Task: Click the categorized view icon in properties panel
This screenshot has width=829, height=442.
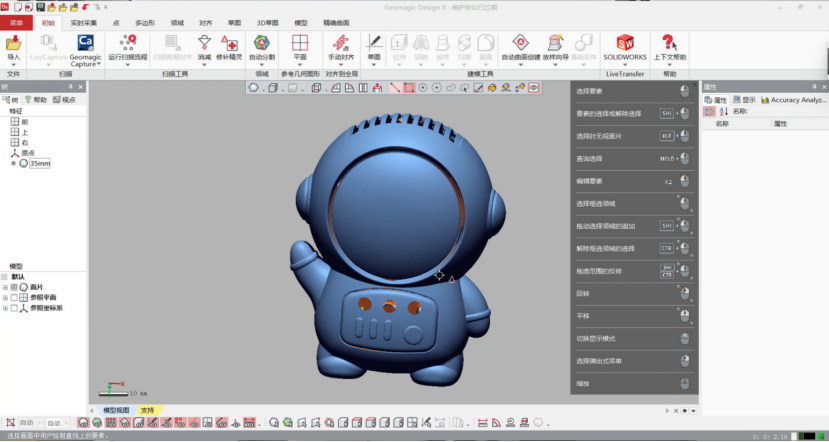Action: click(709, 112)
